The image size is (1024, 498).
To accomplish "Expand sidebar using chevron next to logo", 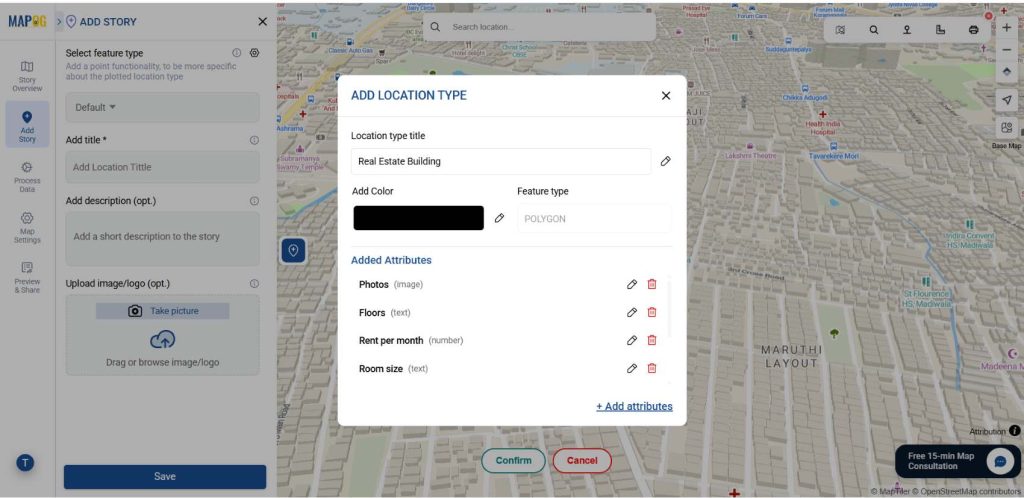I will click(x=59, y=21).
